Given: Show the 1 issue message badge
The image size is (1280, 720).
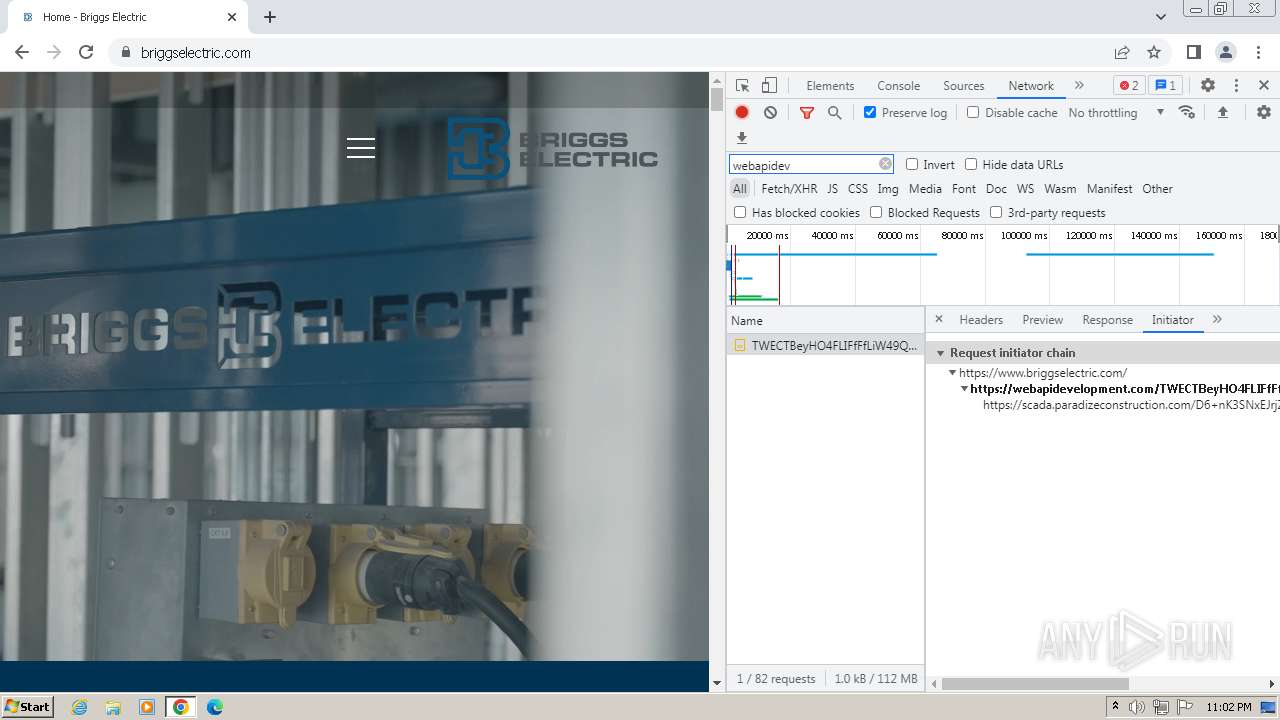Looking at the screenshot, I should (1164, 85).
